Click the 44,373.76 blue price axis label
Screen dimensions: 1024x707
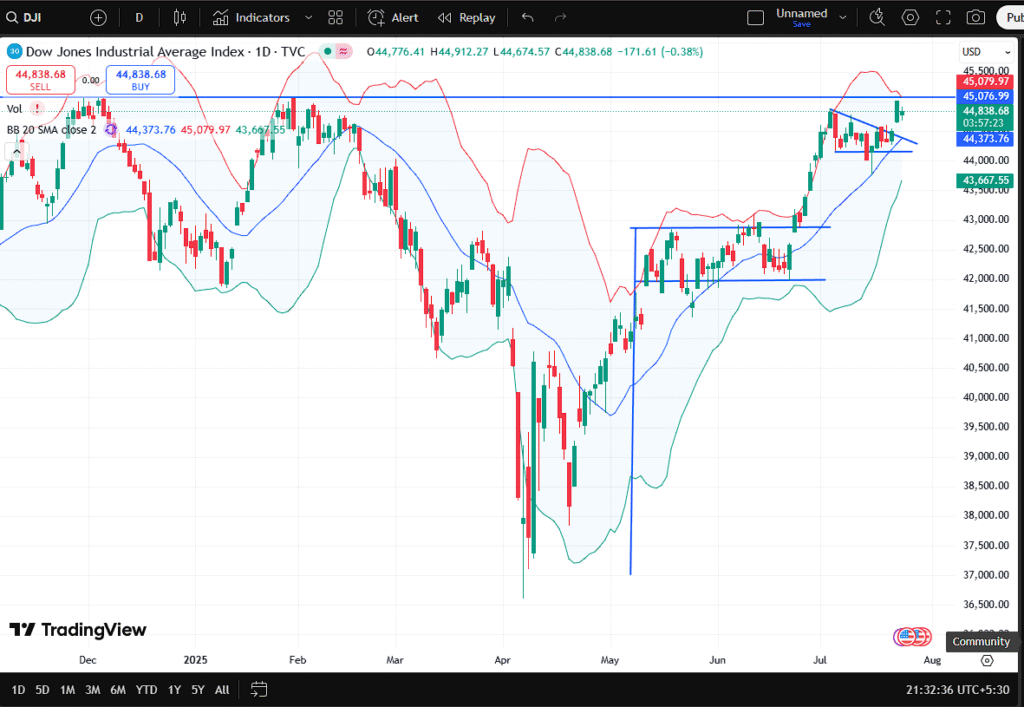pos(985,138)
